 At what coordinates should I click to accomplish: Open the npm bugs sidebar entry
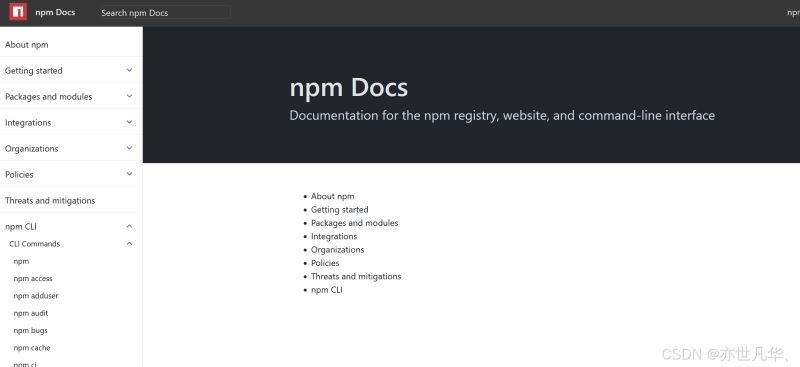31,331
